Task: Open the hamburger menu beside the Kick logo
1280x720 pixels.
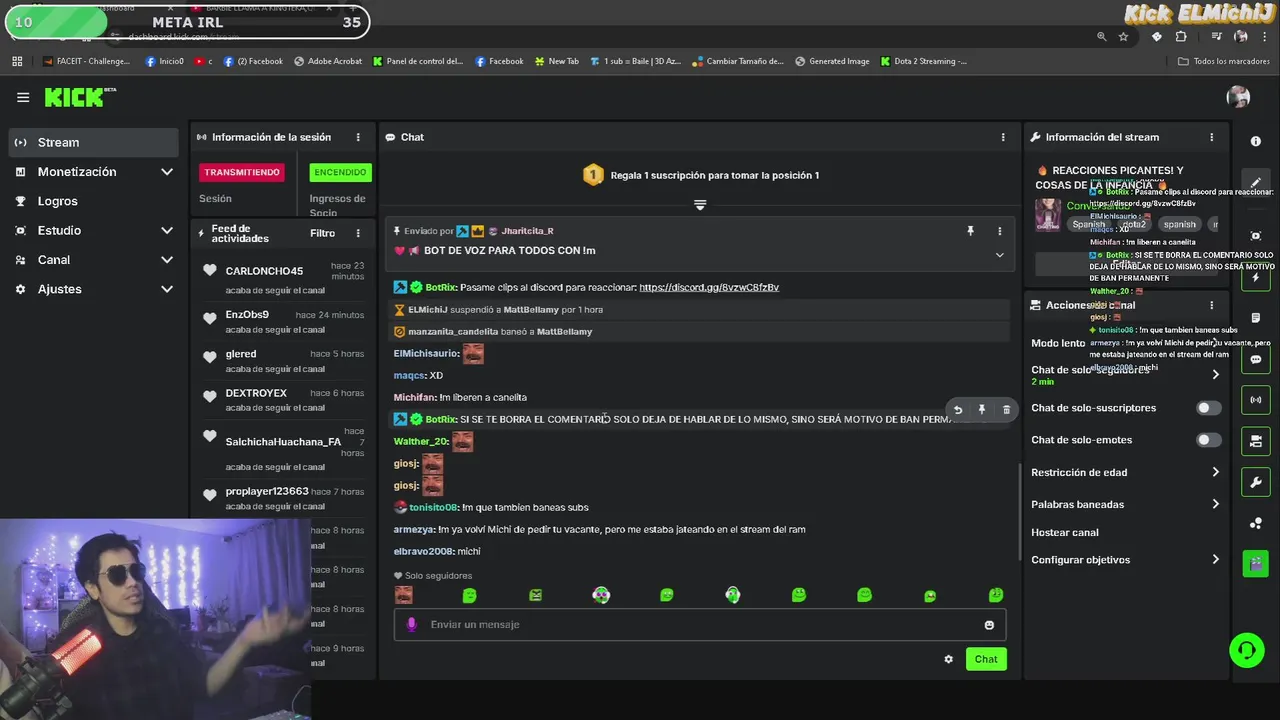Action: tap(23, 97)
